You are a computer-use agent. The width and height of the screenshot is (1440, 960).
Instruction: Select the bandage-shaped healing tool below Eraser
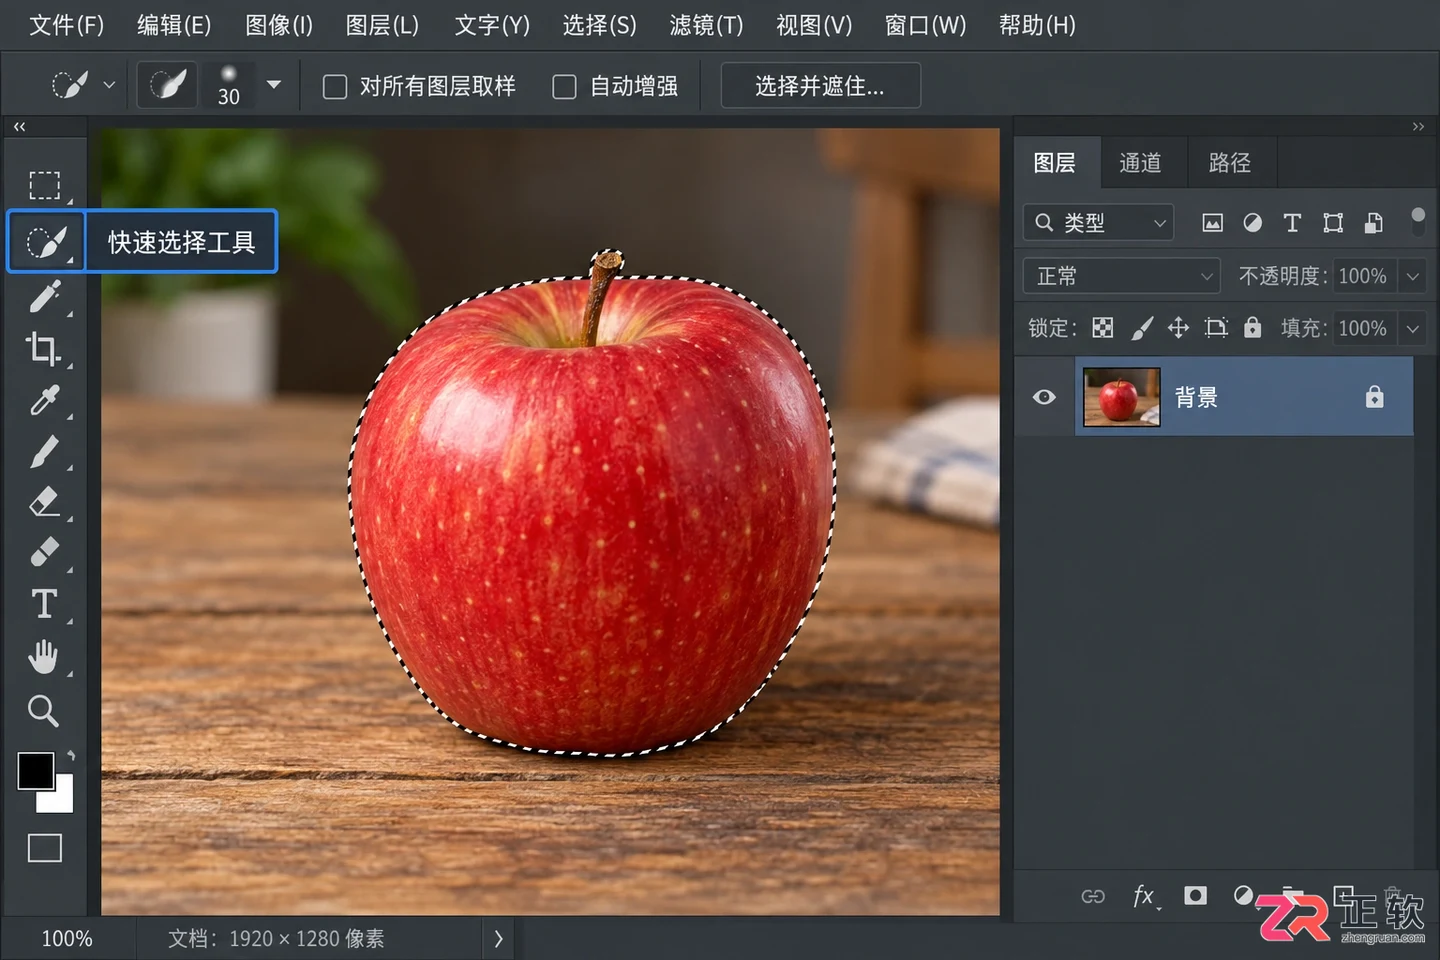[44, 552]
